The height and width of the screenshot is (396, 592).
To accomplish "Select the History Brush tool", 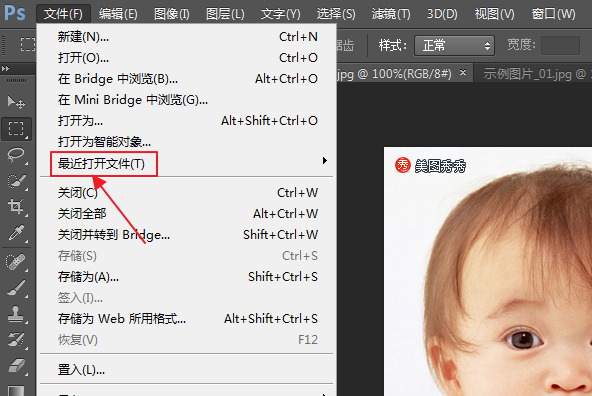I will click(x=16, y=339).
